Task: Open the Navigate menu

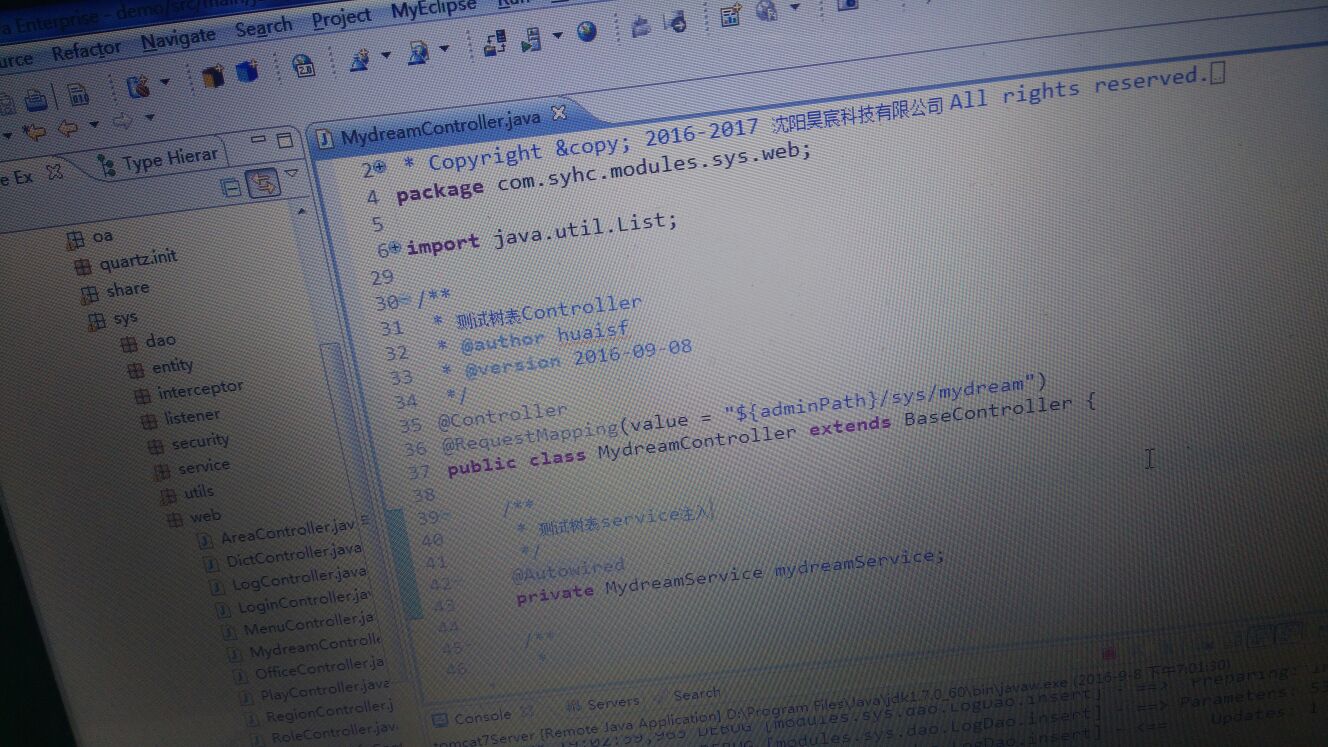Action: tap(178, 40)
